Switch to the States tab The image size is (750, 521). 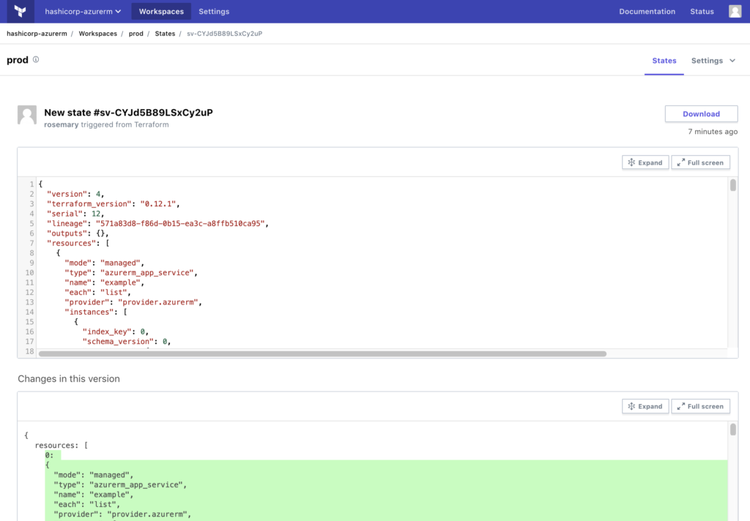pyautogui.click(x=664, y=61)
